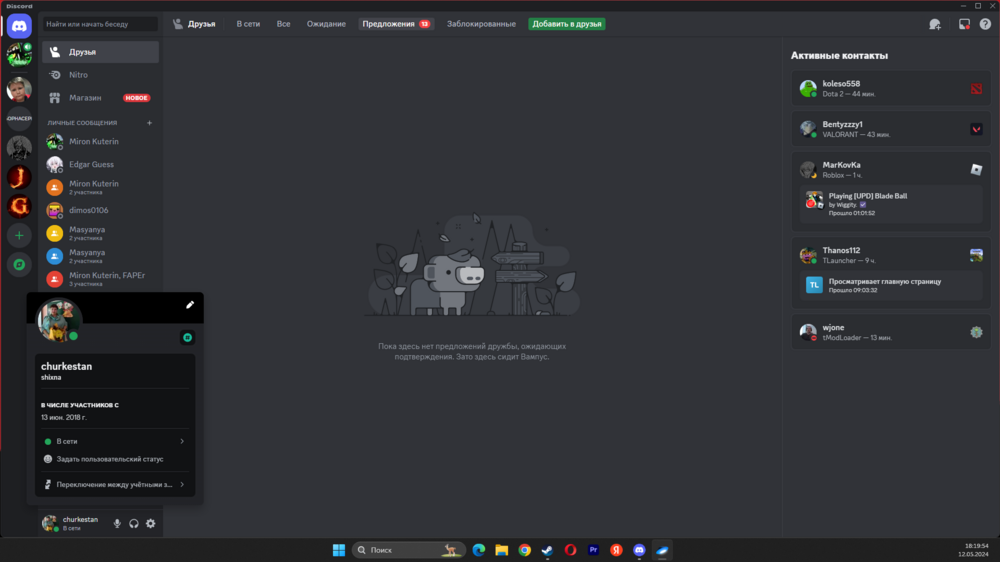Viewport: 1000px width, 562px height.
Task: Toggle the microphone mute button
Action: tap(117, 524)
